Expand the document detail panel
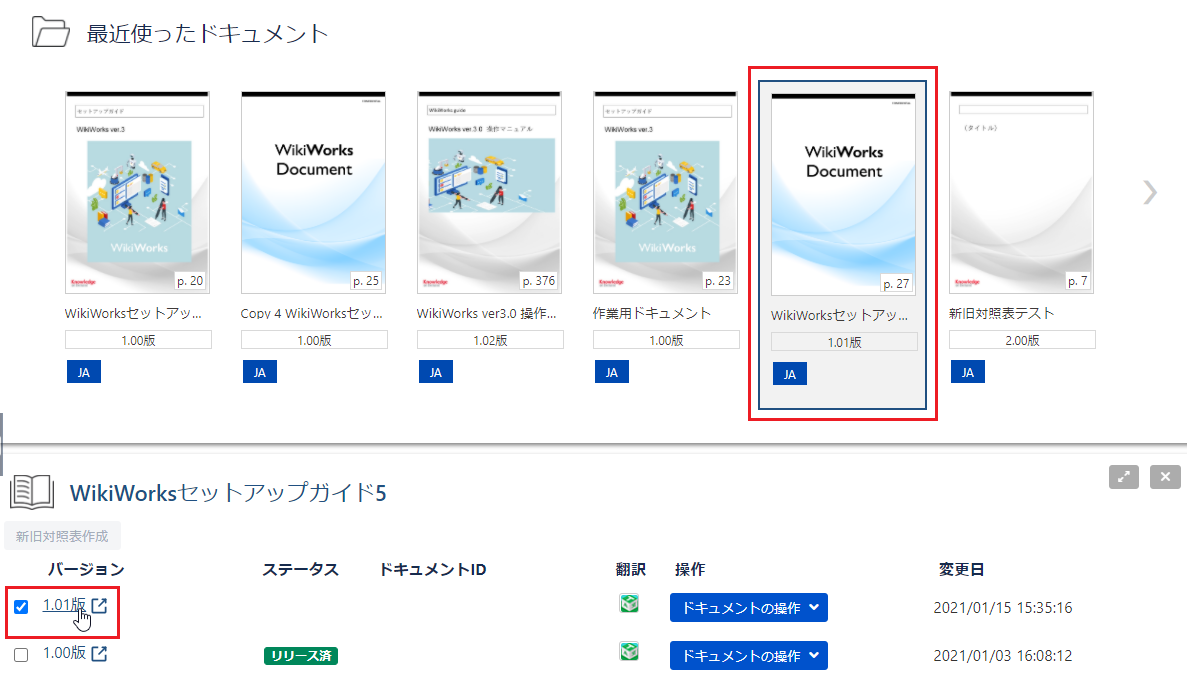Image resolution: width=1187 pixels, height=700 pixels. coord(1124,477)
